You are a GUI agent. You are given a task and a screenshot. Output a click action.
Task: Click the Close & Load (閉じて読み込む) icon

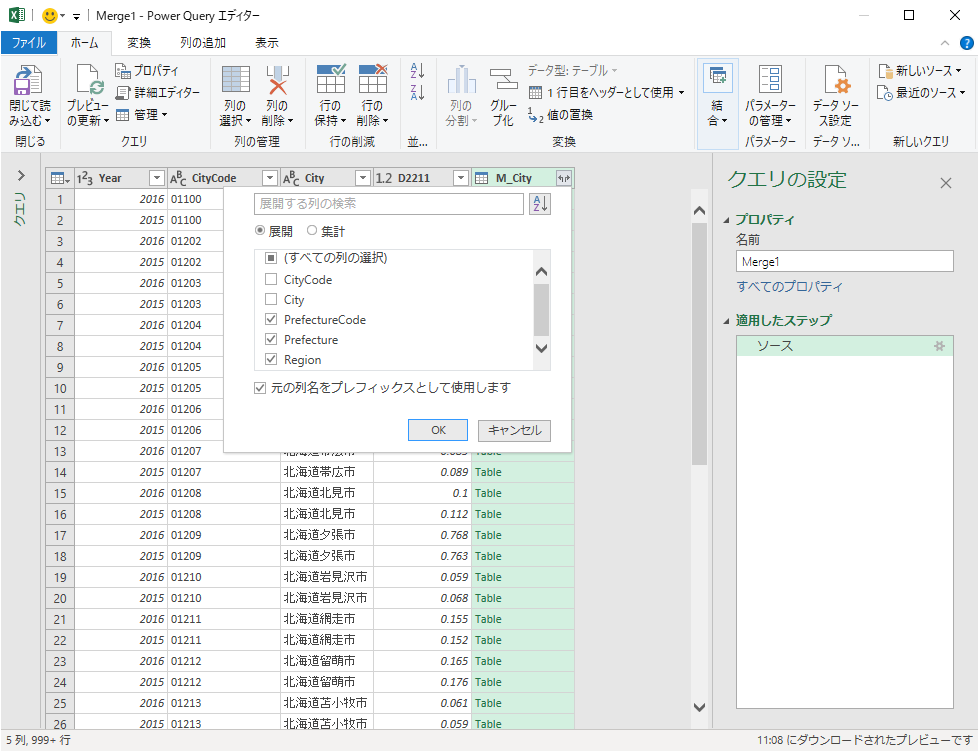27,82
